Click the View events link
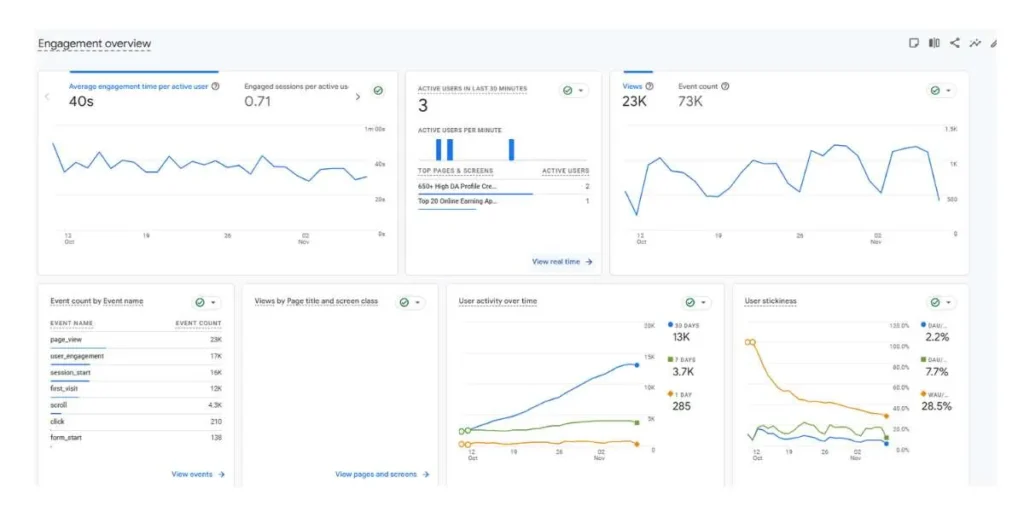Screen dimensions: 1024x512 [x=197, y=474]
